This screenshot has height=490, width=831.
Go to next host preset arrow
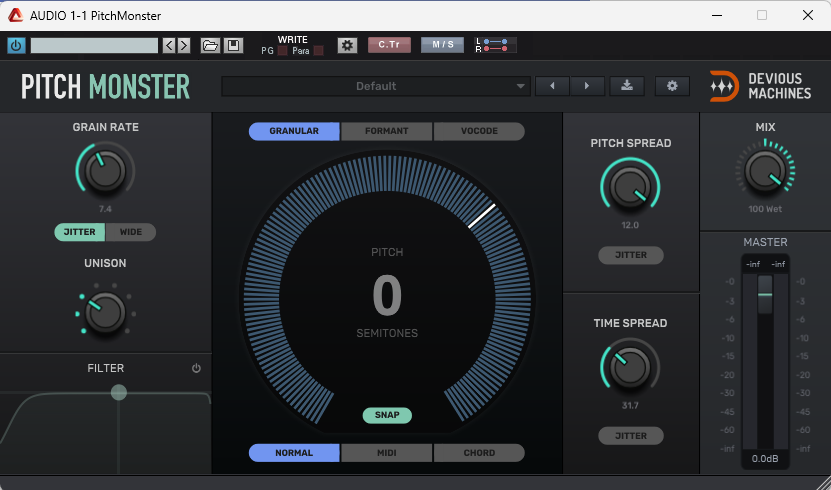[184, 46]
